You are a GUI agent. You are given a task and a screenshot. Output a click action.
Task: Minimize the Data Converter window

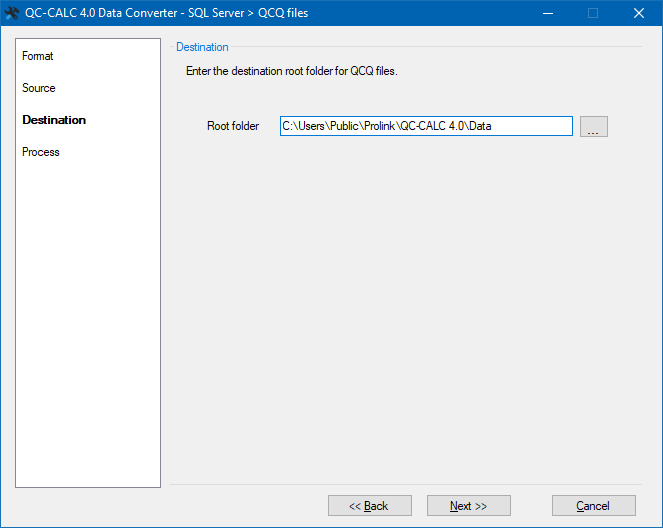pyautogui.click(x=548, y=13)
